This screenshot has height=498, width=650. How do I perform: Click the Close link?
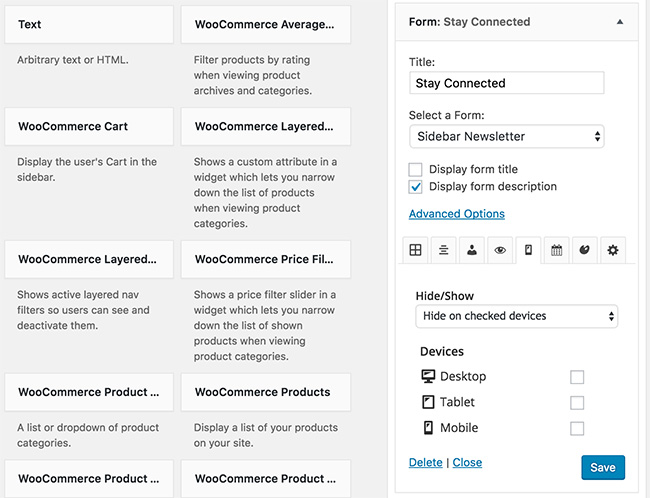coord(467,462)
